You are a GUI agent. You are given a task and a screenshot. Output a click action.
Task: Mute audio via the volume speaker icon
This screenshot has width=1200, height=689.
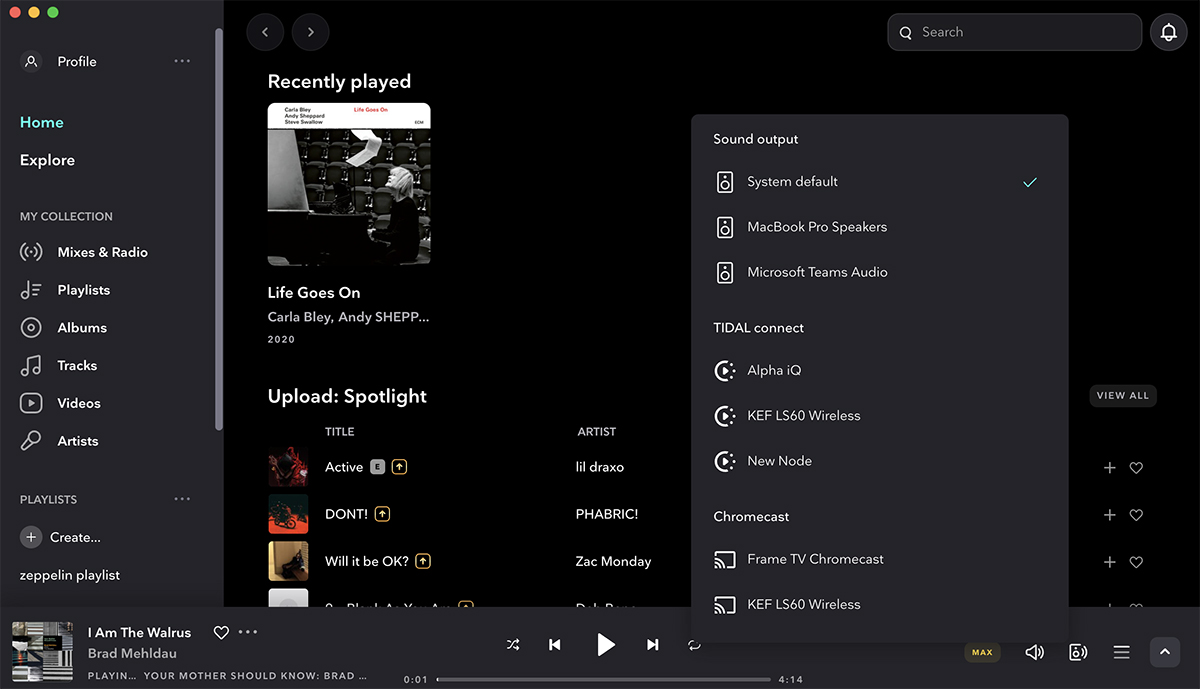coord(1034,651)
